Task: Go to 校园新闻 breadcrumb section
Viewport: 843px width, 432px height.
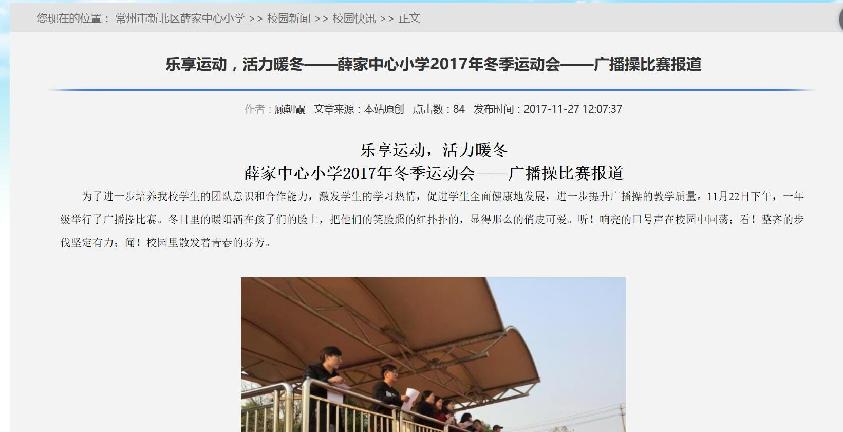Action: 289,18
